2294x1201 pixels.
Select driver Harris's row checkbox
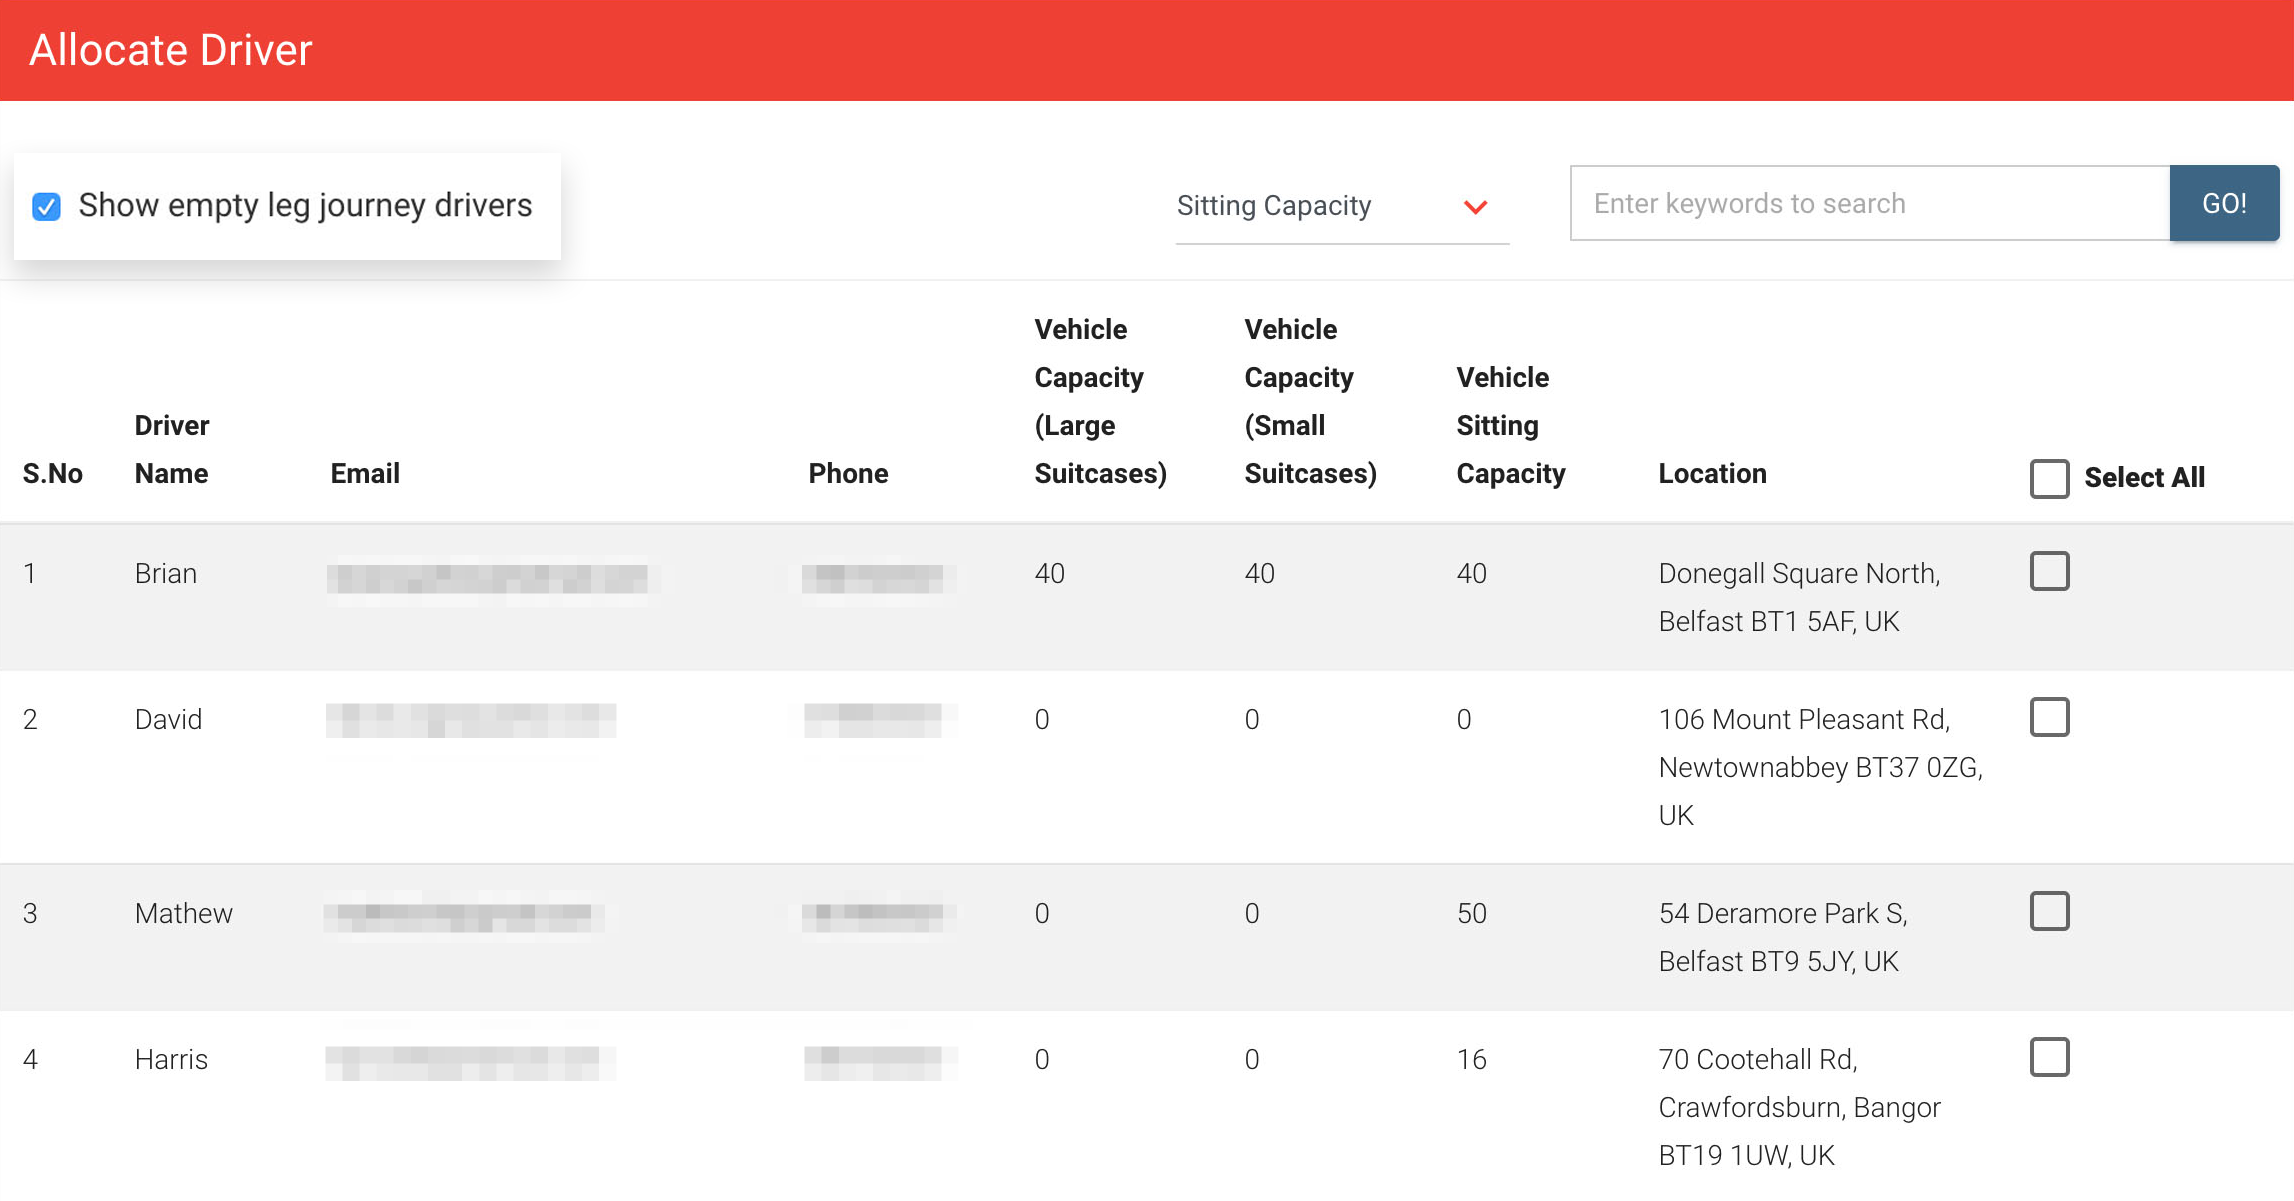(2049, 1057)
